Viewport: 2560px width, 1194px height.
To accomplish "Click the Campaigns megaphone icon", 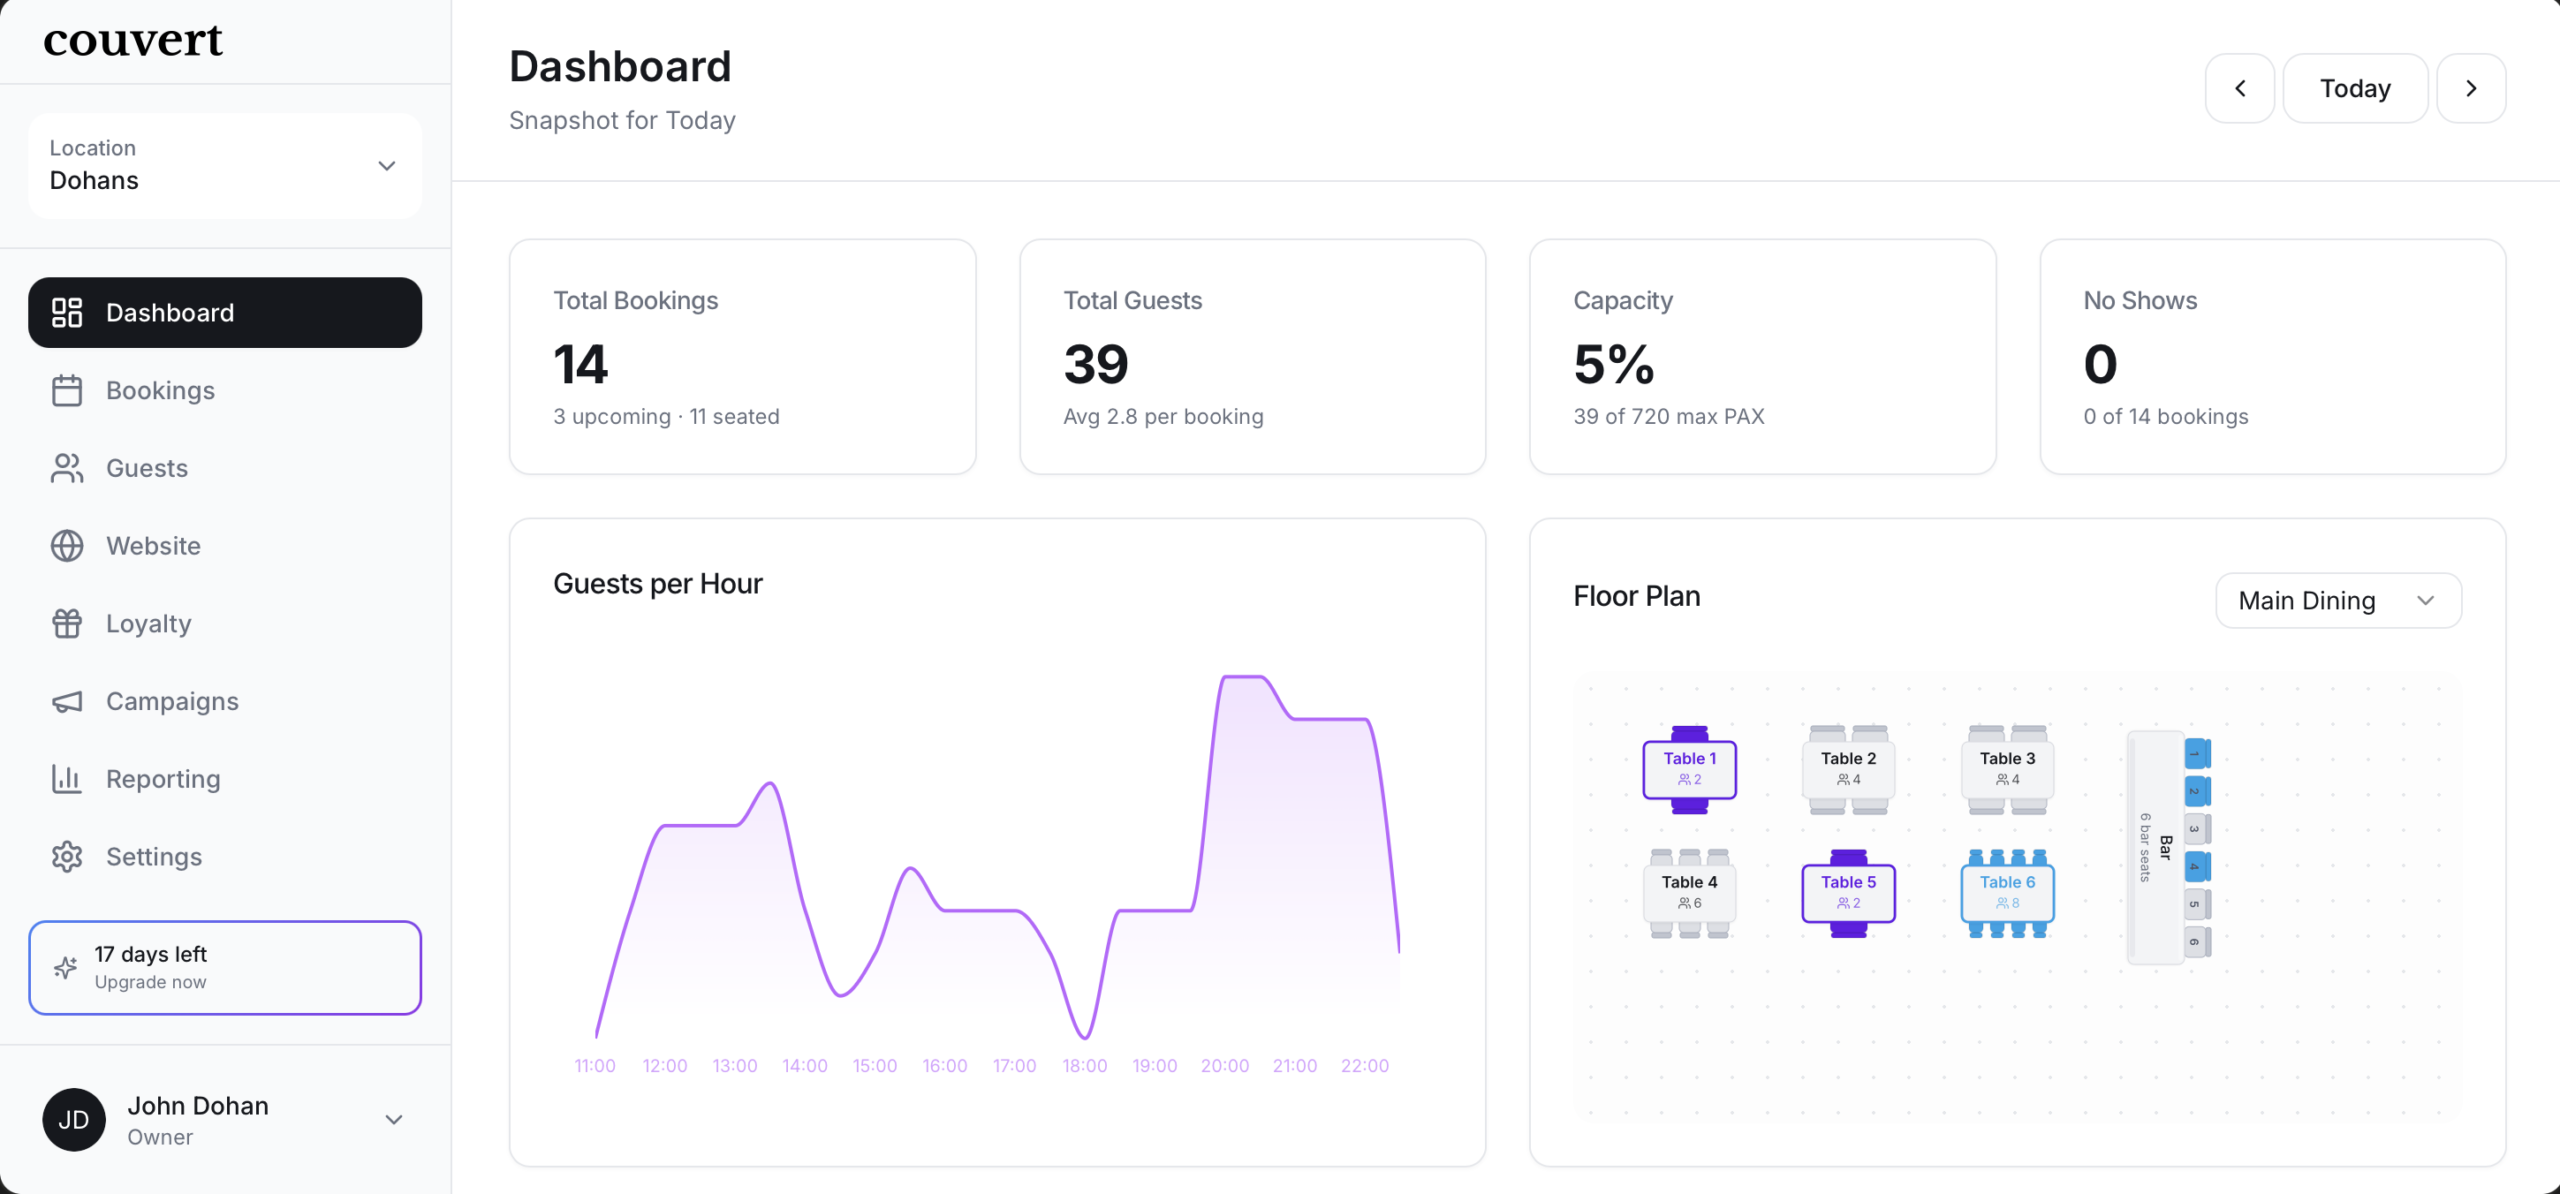I will click(66, 701).
